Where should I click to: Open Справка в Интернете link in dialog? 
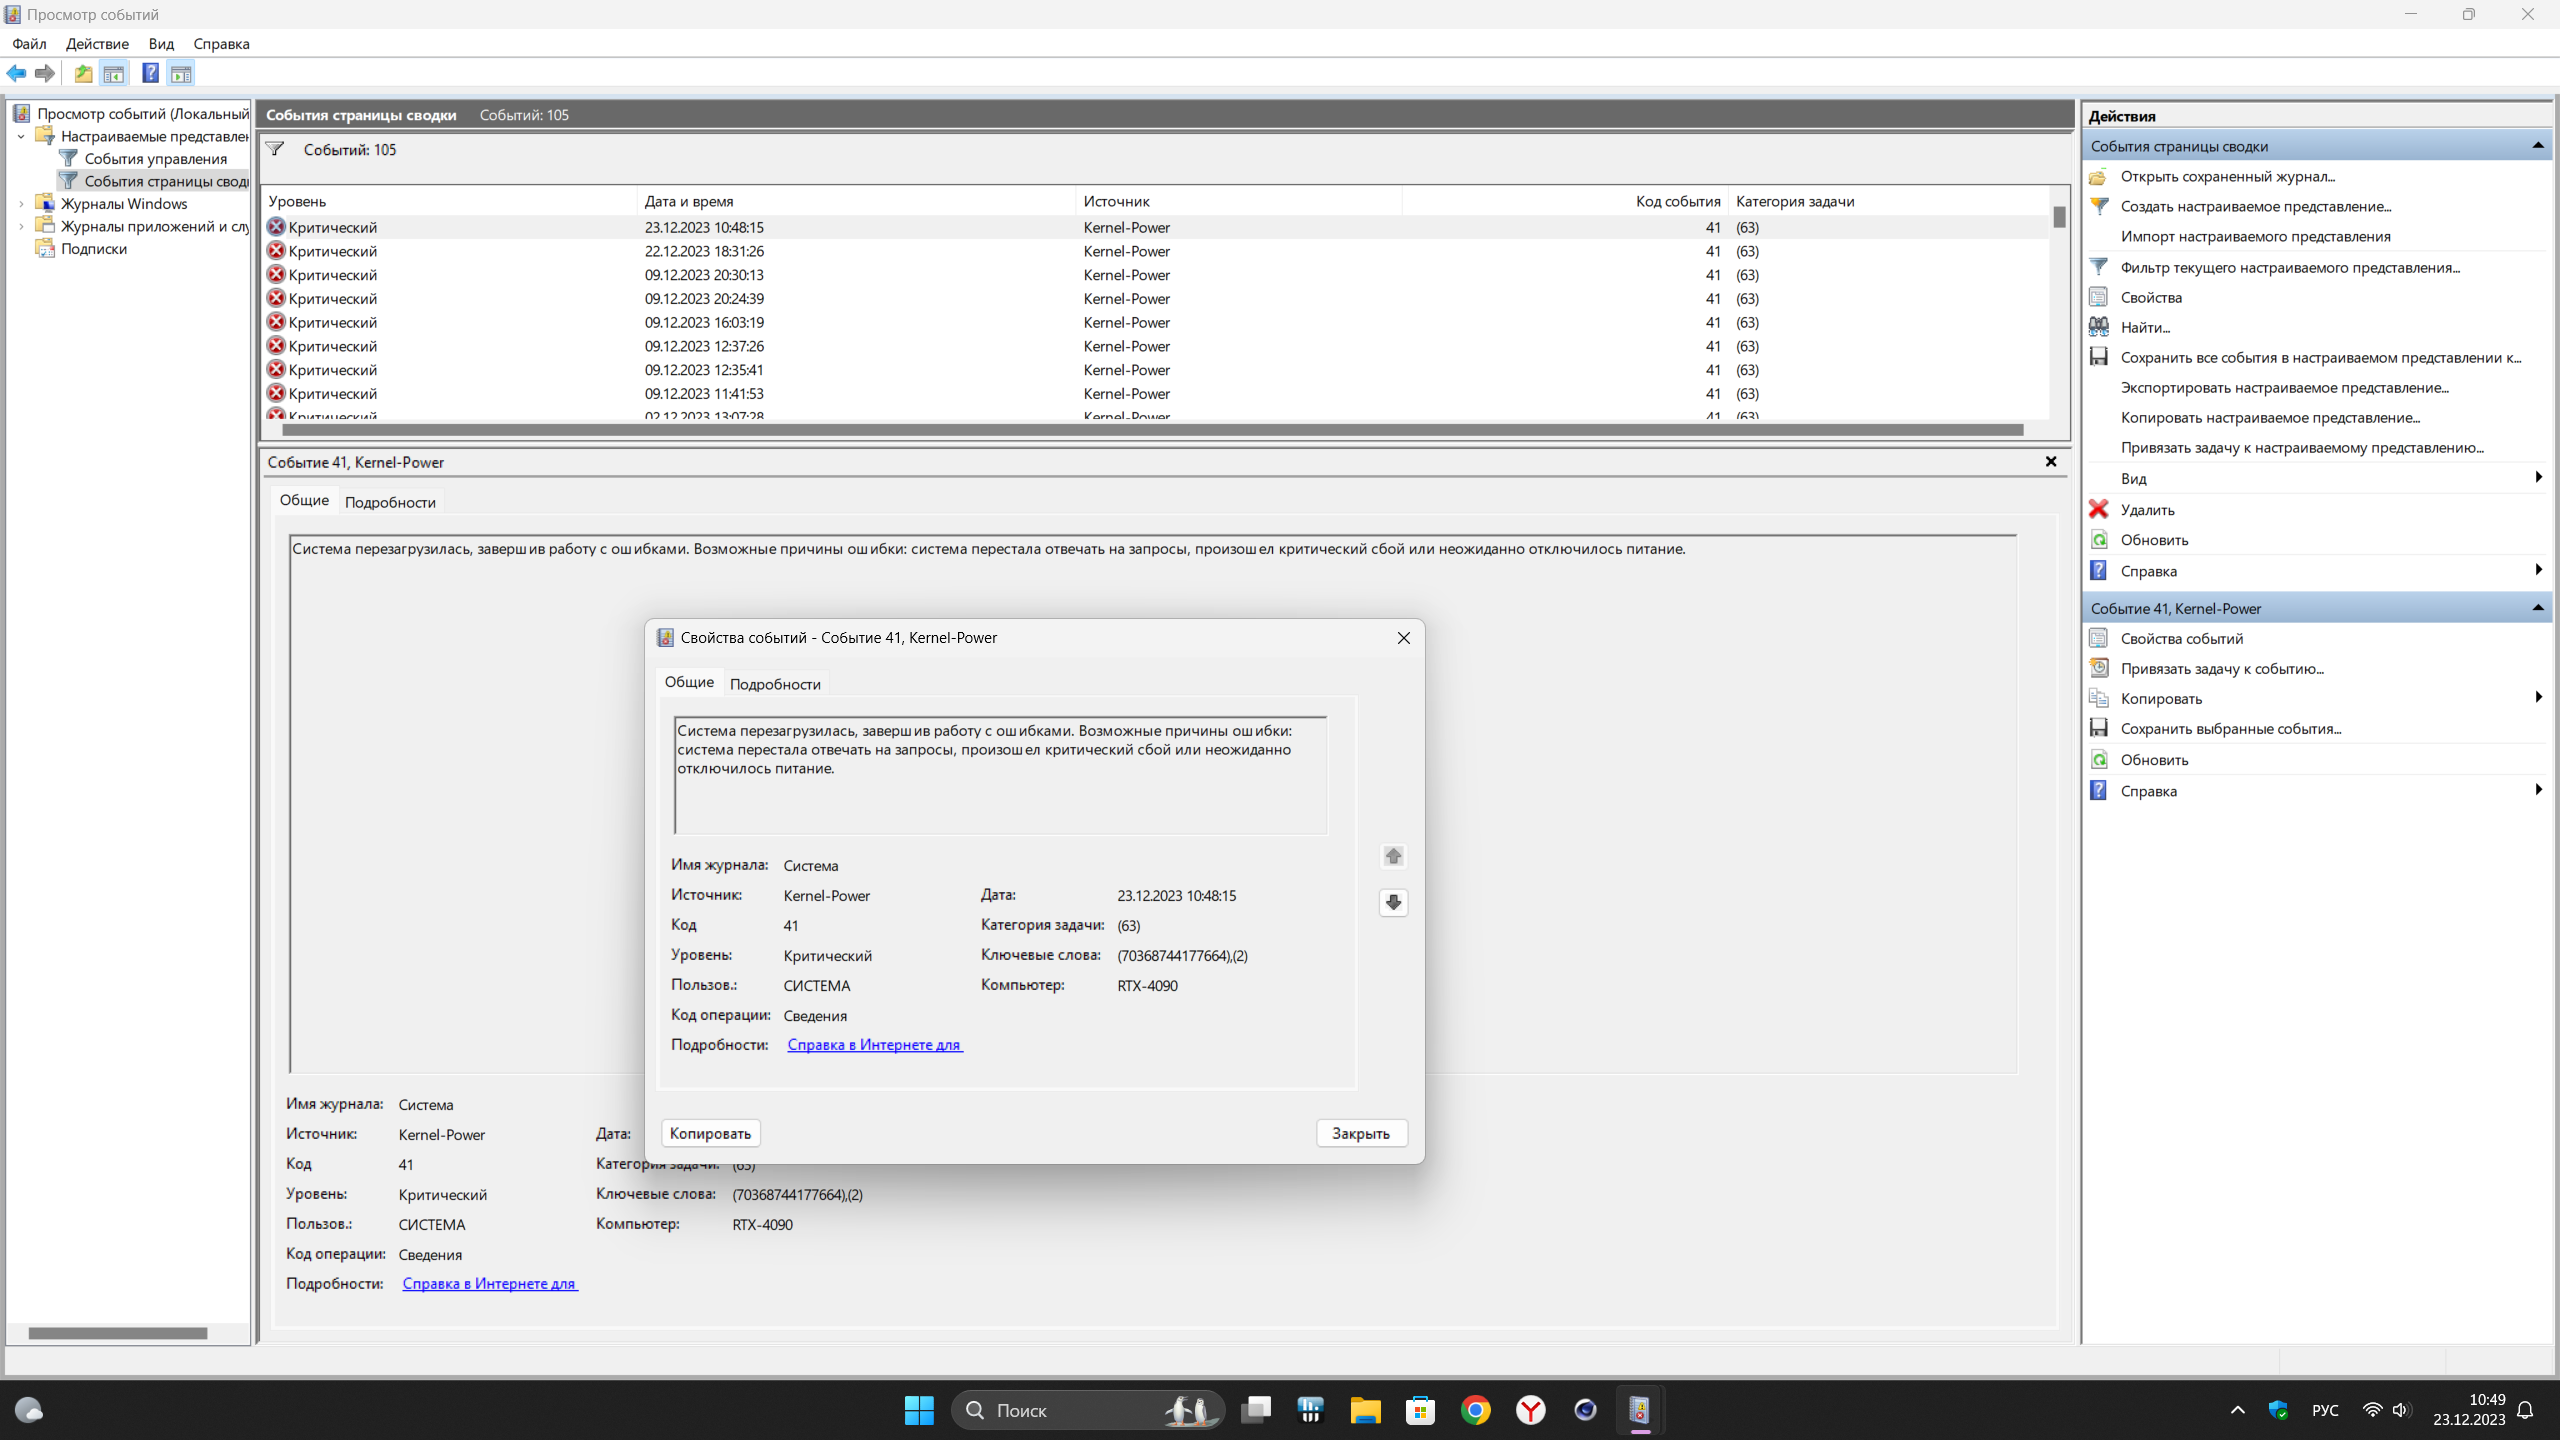click(x=874, y=1045)
